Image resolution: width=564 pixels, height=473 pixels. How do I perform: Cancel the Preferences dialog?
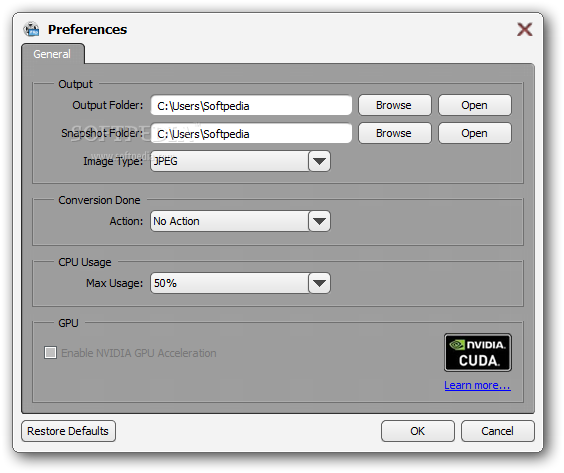tap(497, 431)
